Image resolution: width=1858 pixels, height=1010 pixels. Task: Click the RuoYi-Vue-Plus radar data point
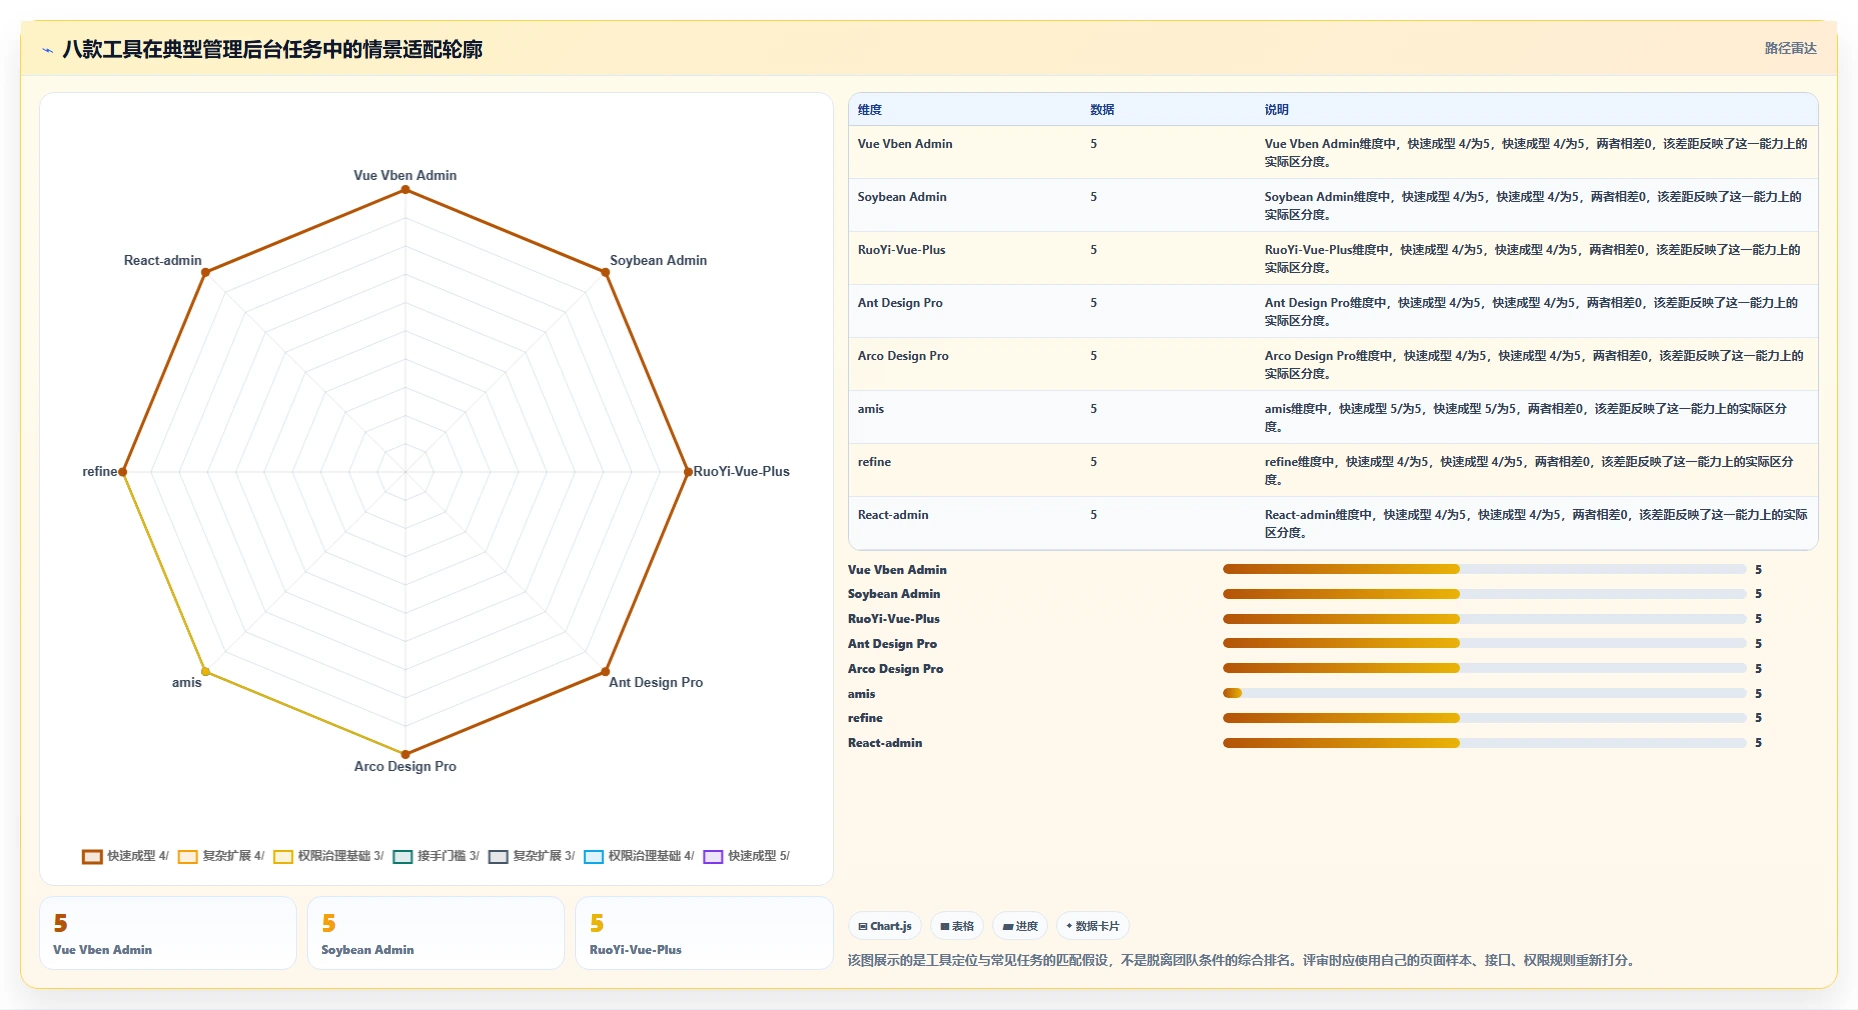(x=688, y=471)
